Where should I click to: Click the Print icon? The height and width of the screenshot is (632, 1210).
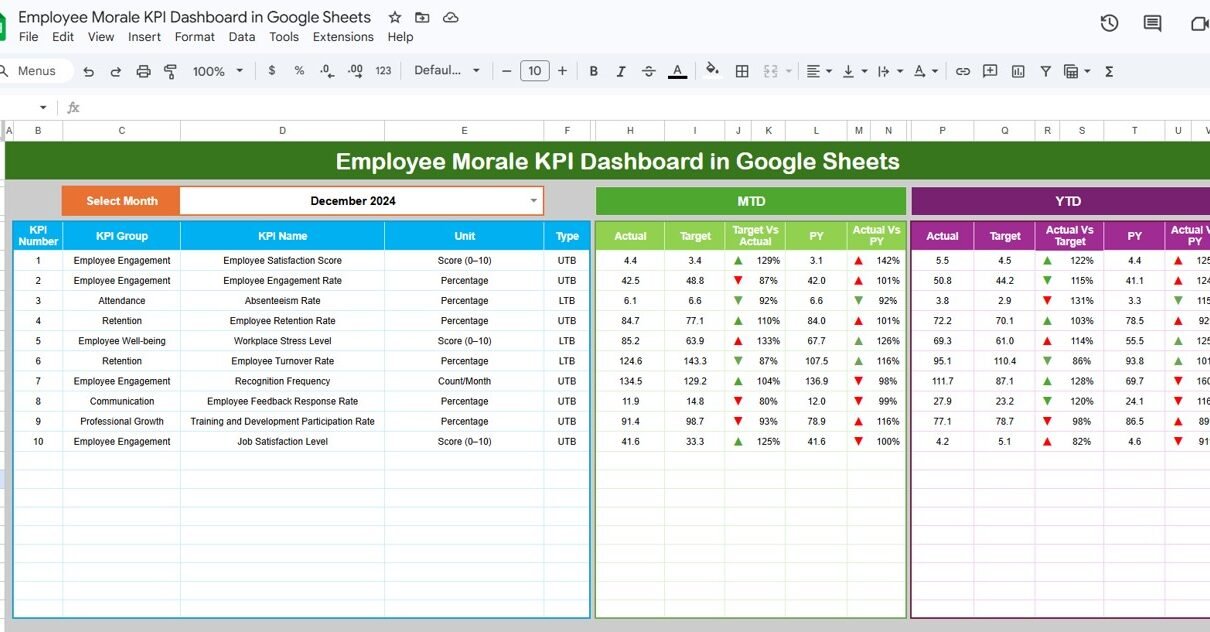143,71
